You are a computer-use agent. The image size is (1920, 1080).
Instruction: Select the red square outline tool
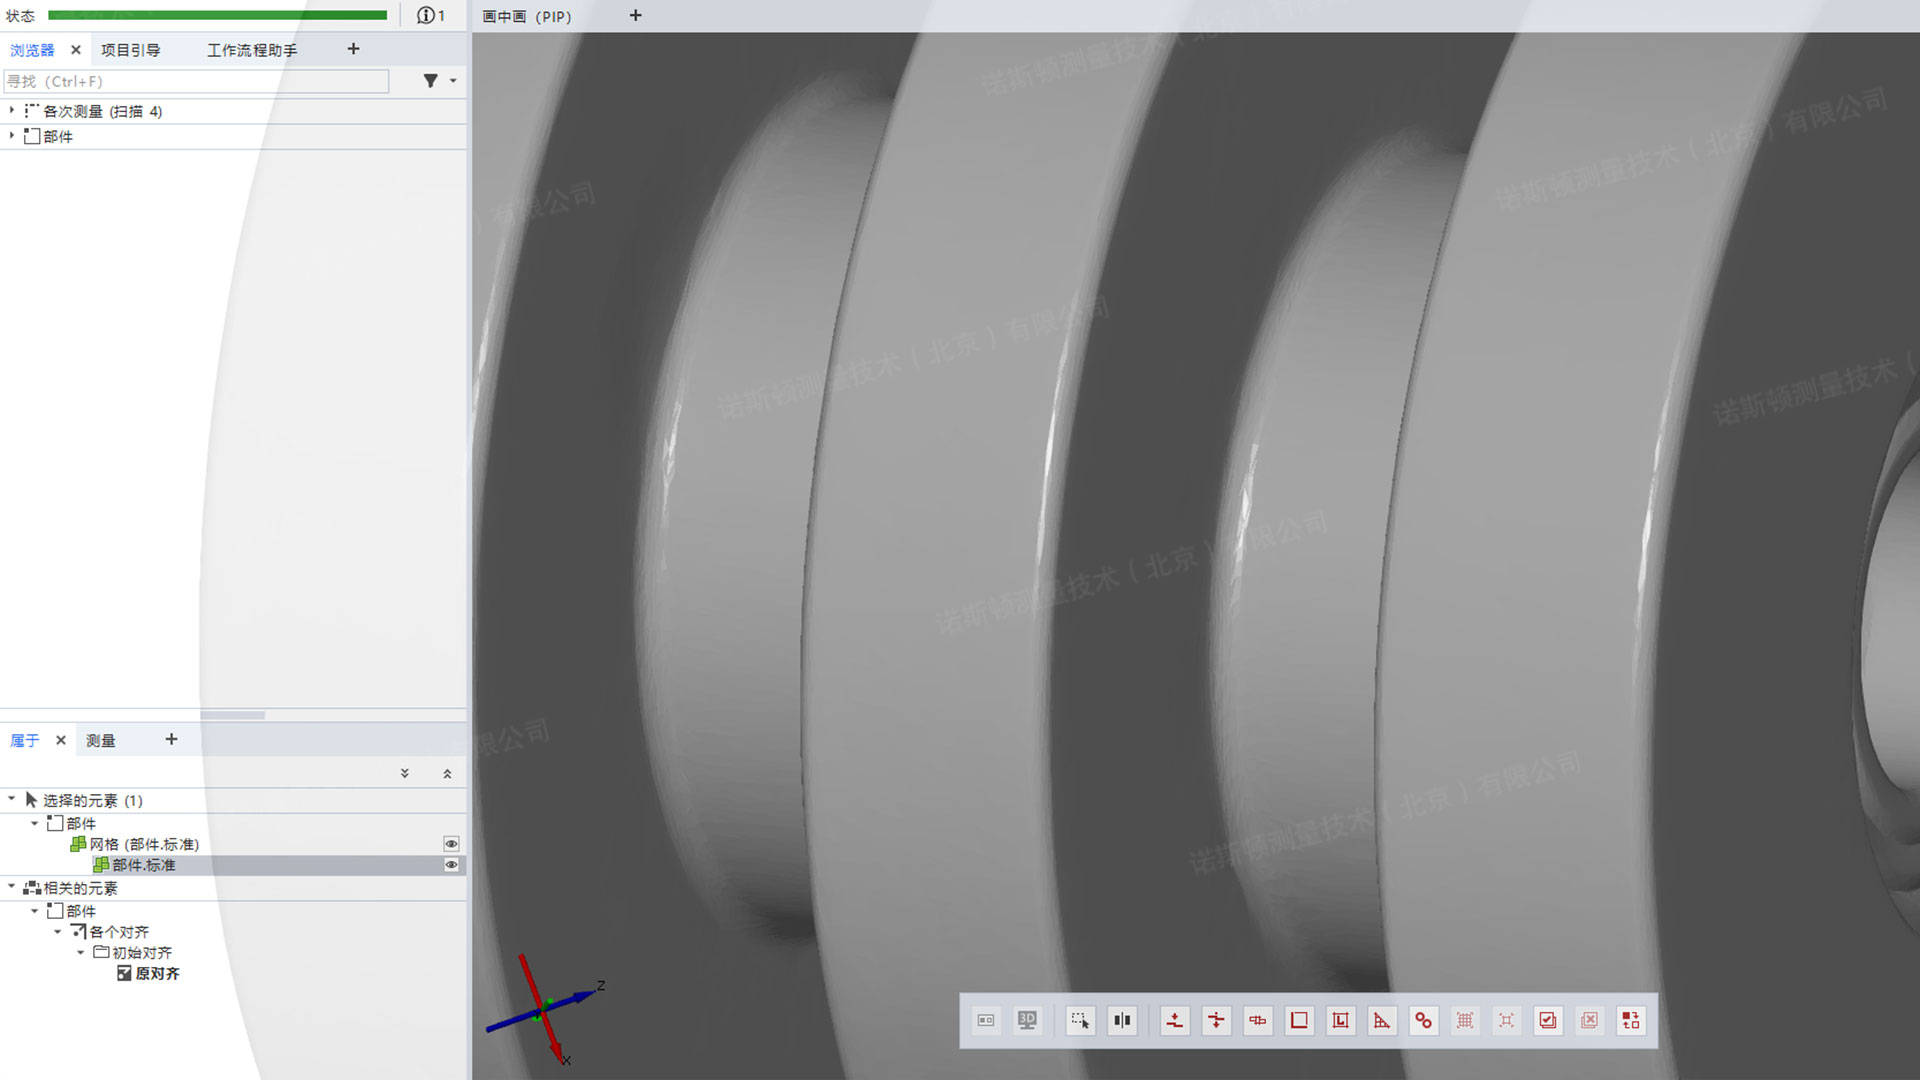coord(1299,1021)
